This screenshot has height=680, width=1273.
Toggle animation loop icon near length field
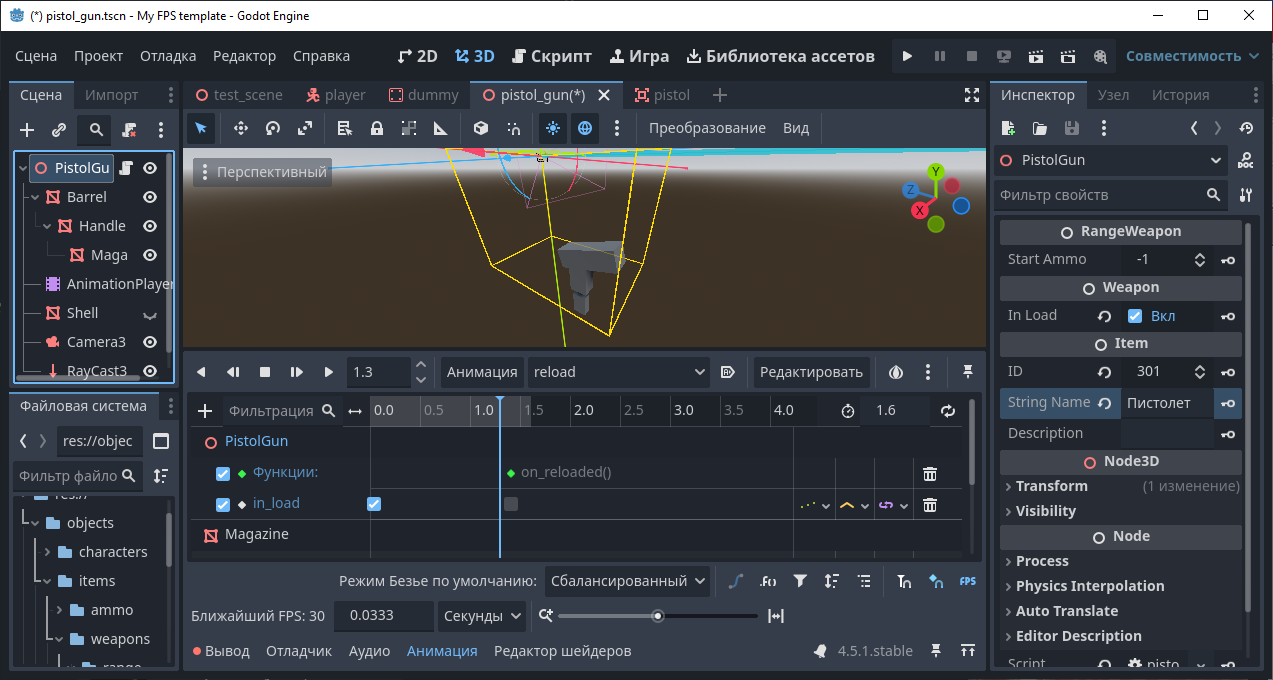coord(948,411)
